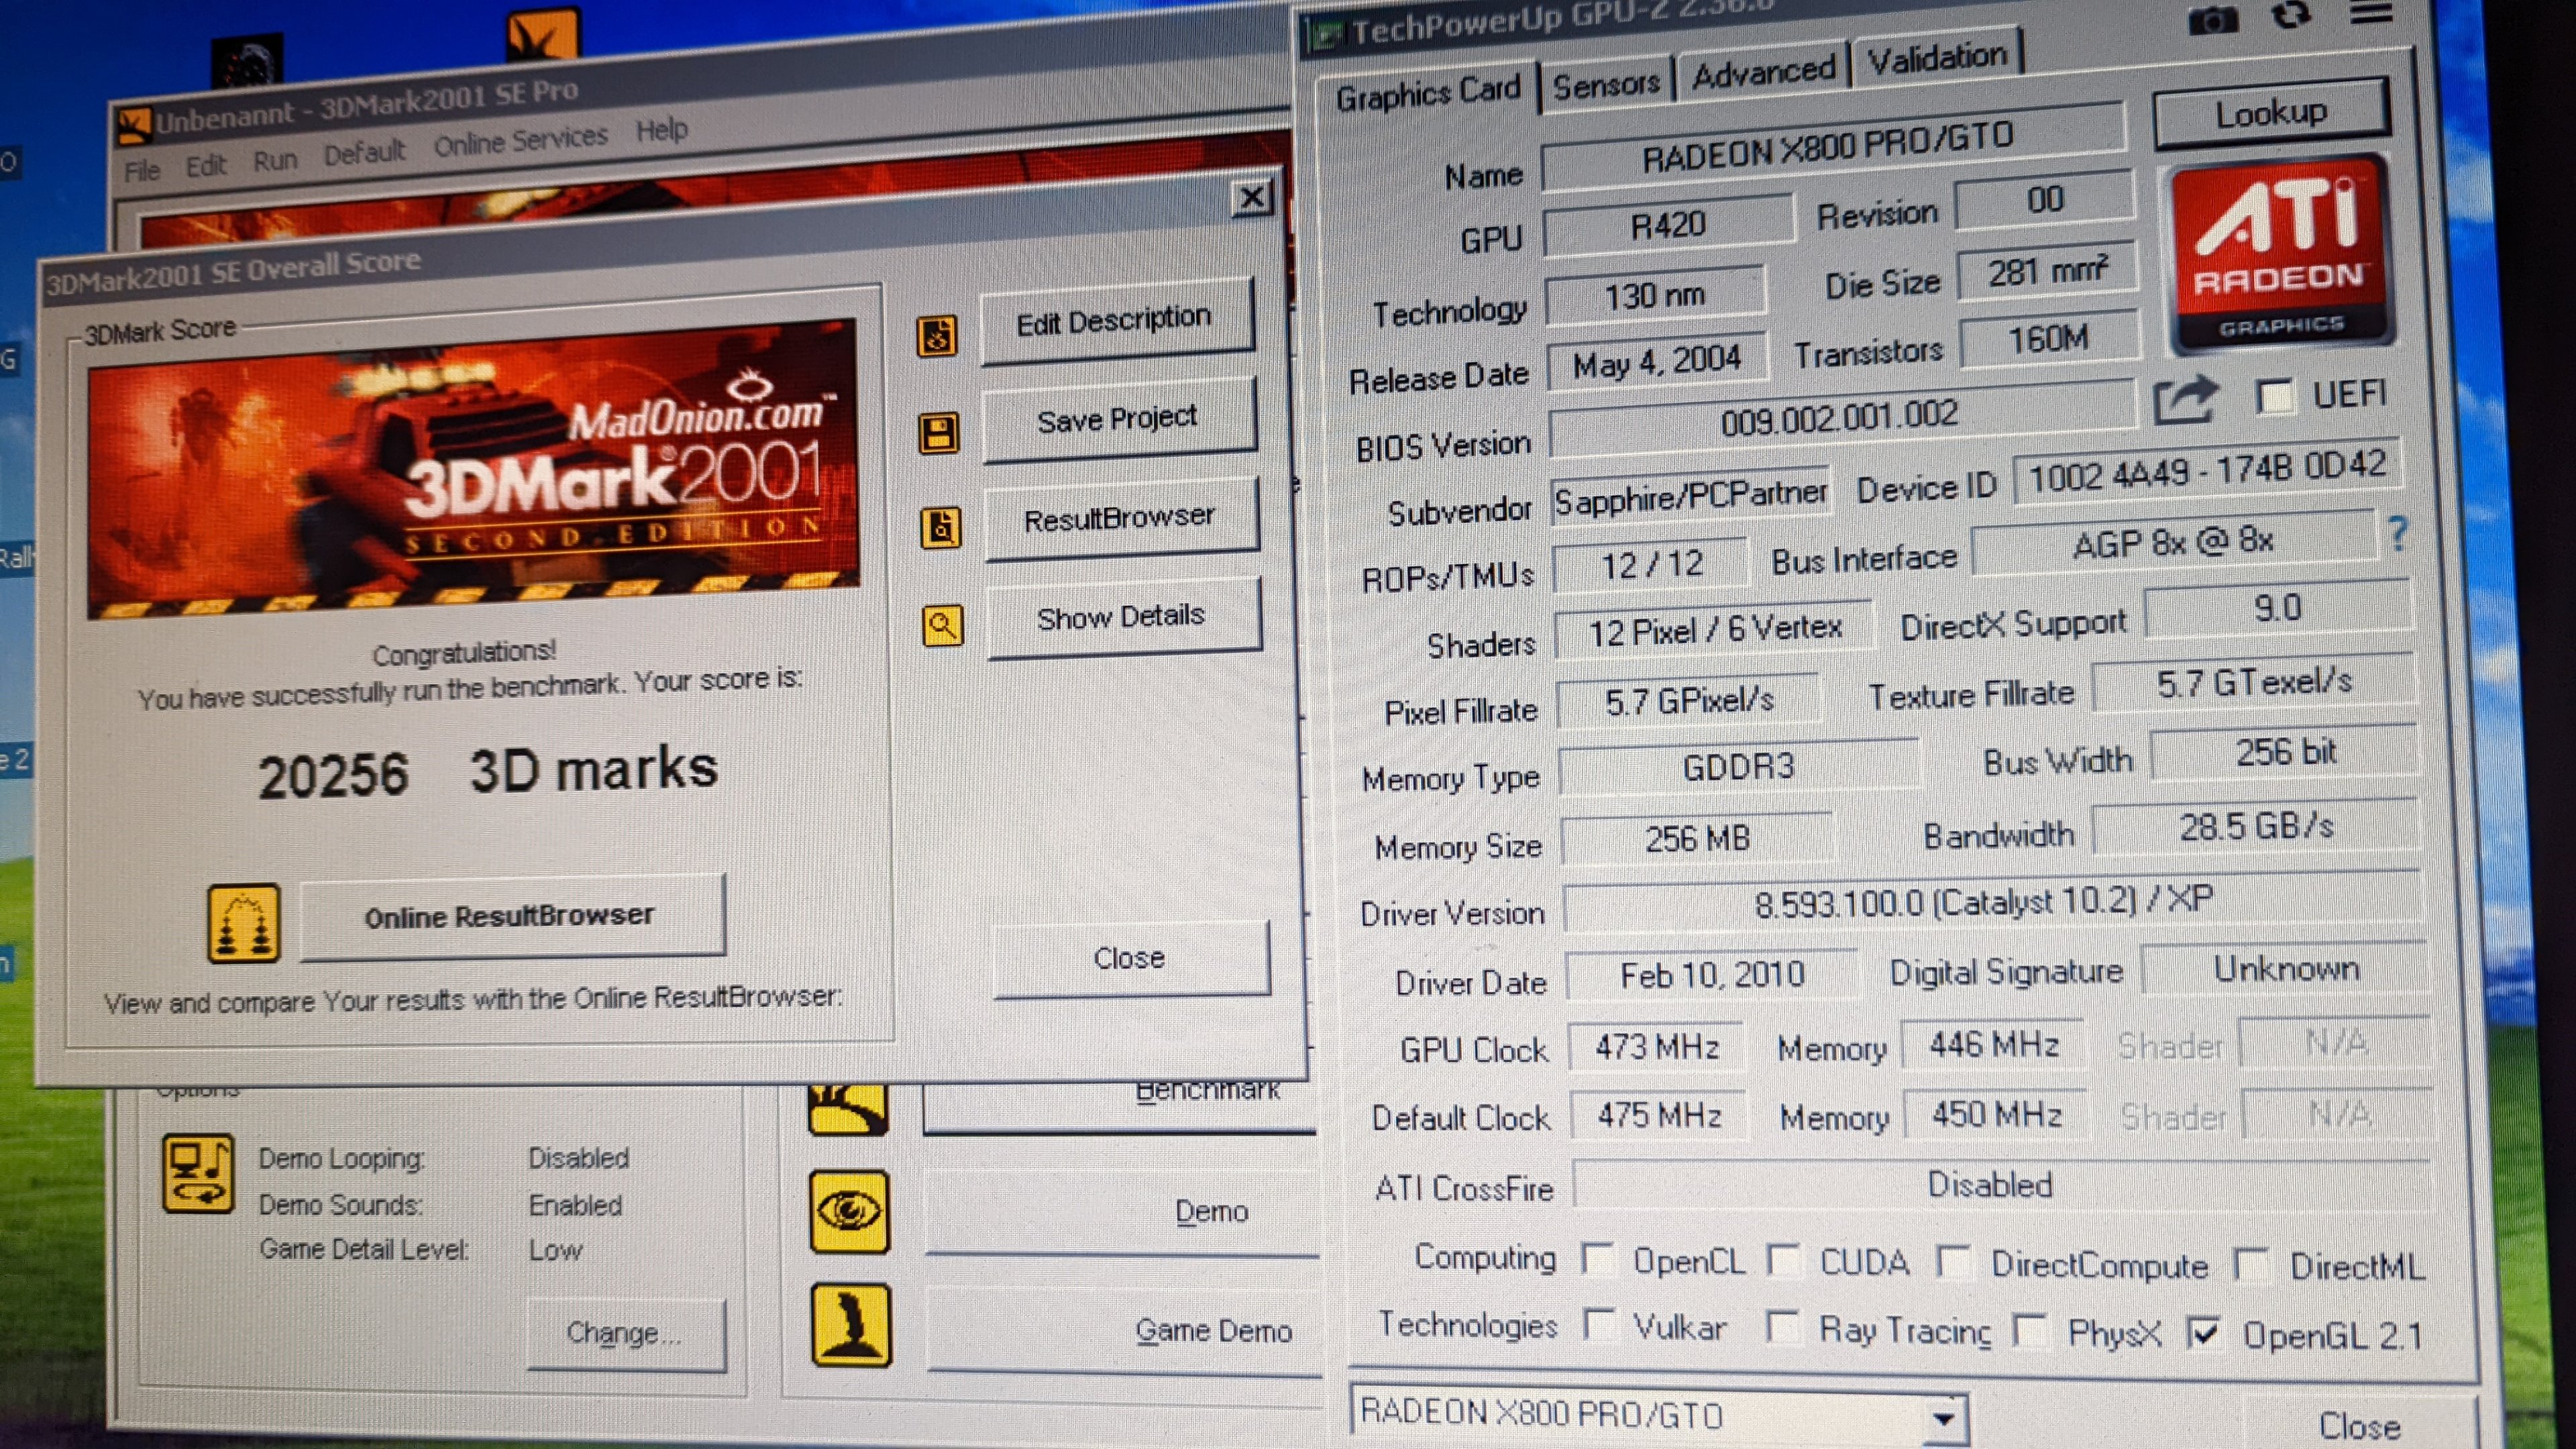Image resolution: width=2576 pixels, height=1449 pixels.
Task: Toggle the UEFI checkbox
Action: tap(2275, 396)
